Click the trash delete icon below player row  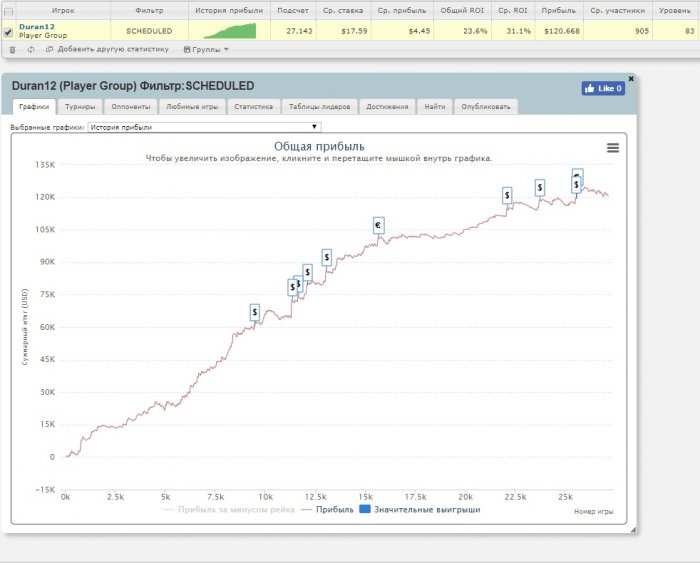[x=12, y=49]
